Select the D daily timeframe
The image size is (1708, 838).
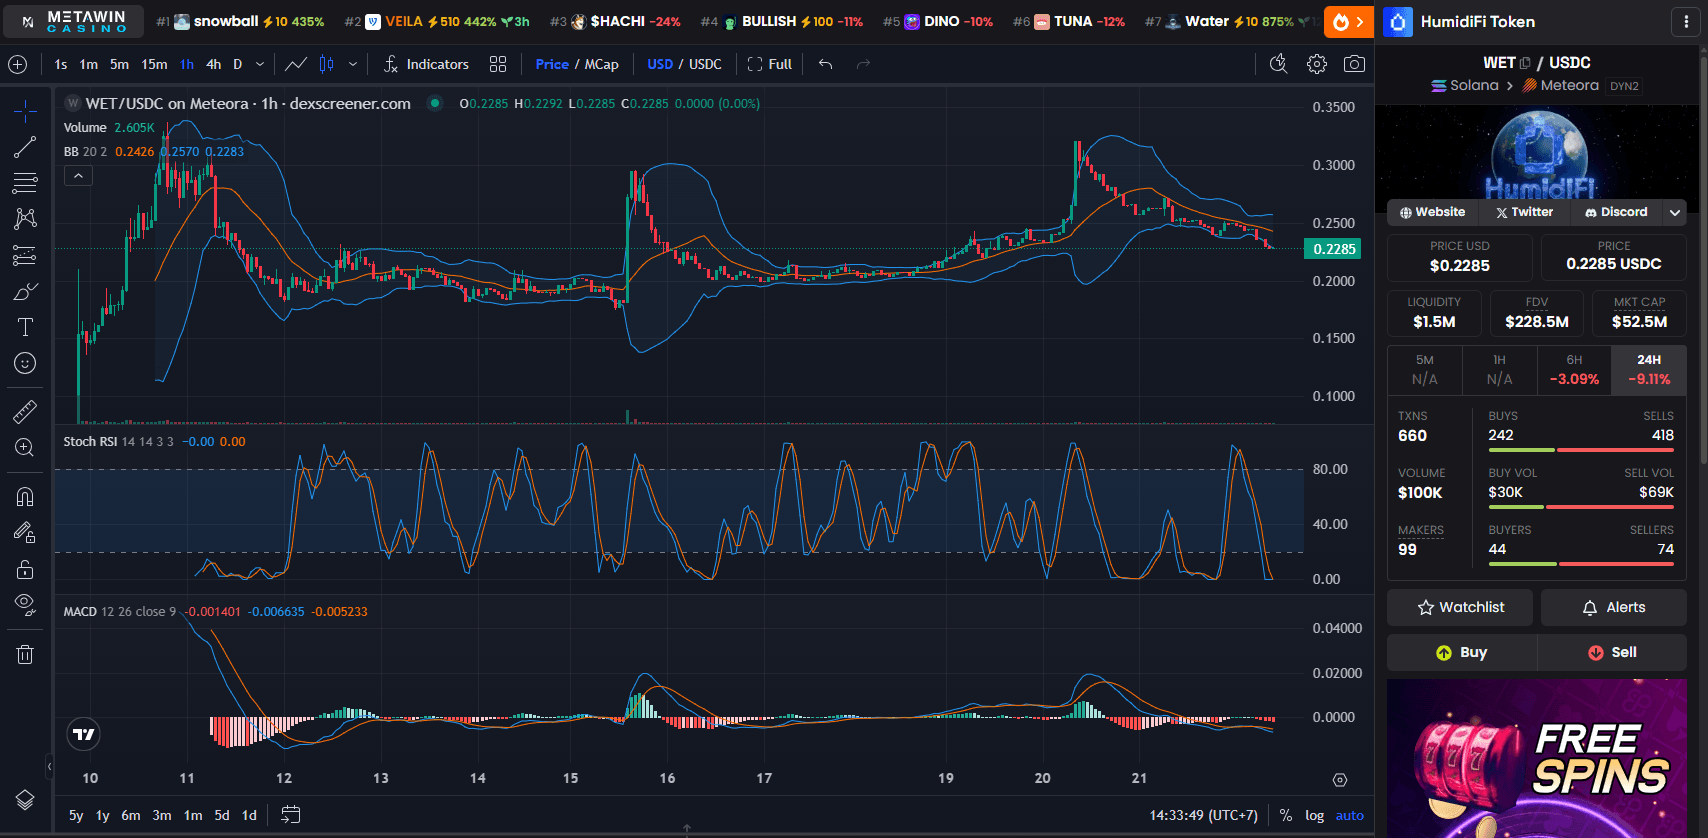[x=238, y=64]
